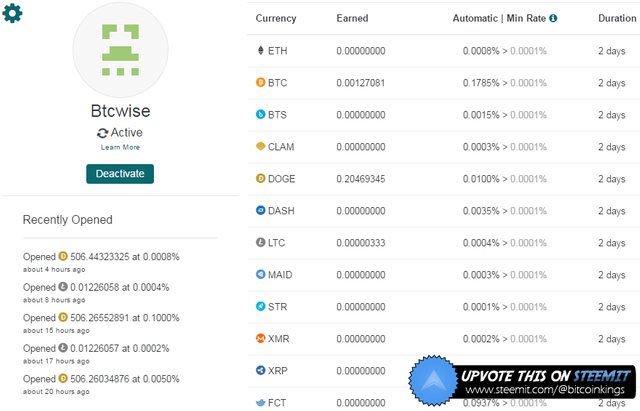This screenshot has height=411, width=640.
Task: Click the Doge icon in 506.26034876 entry
Action: [x=63, y=378]
